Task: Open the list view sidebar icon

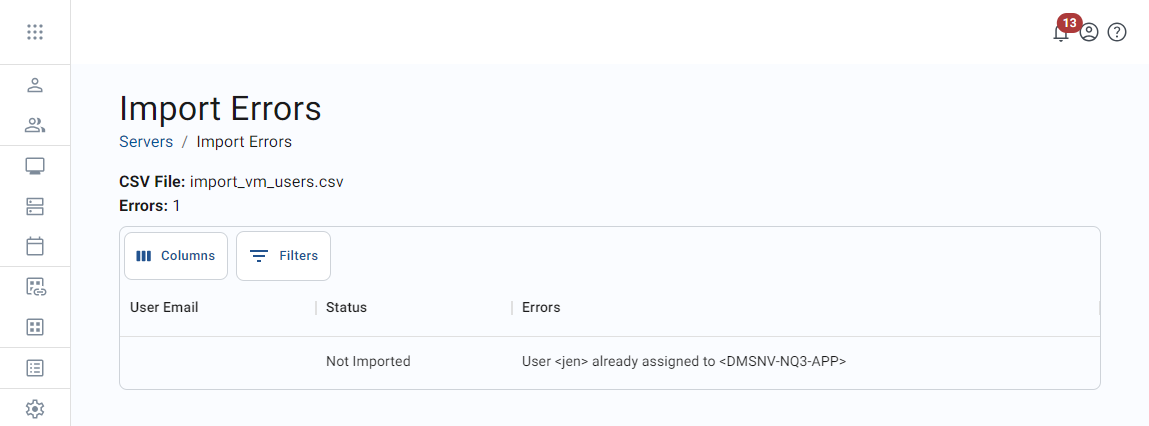Action: pos(35,368)
